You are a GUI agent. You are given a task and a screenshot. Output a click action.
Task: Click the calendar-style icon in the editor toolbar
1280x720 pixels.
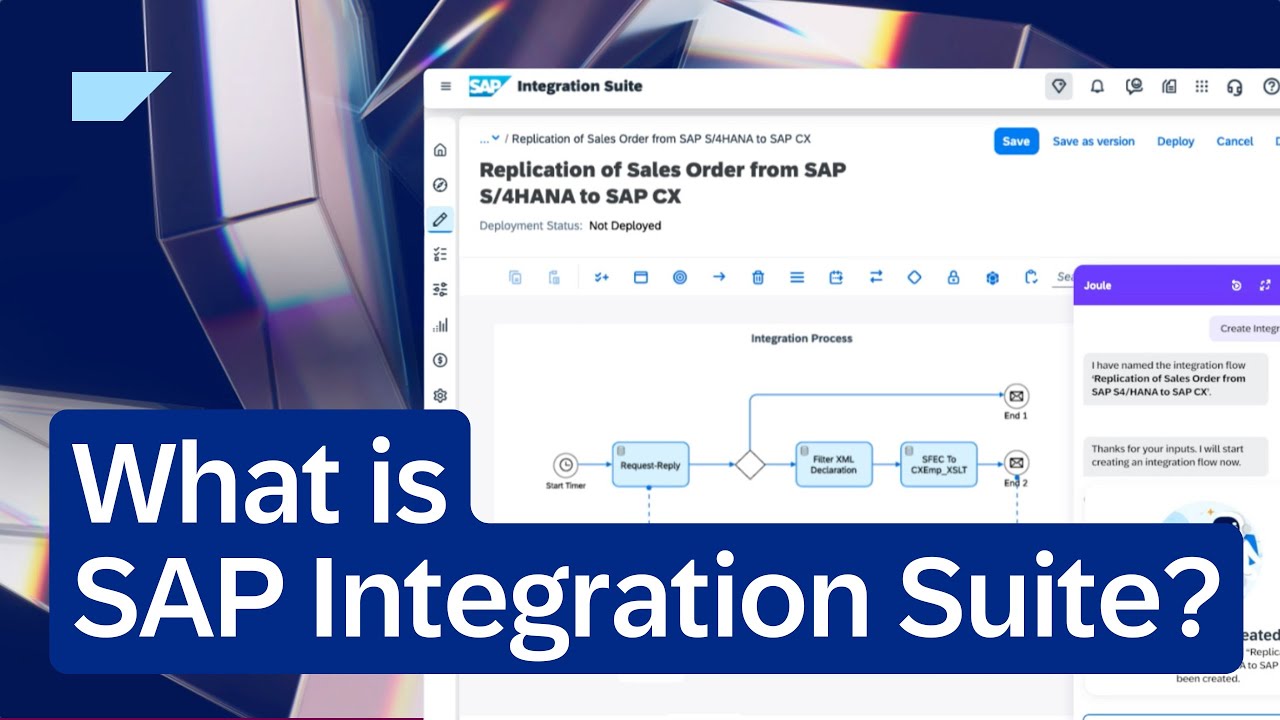pyautogui.click(x=836, y=277)
